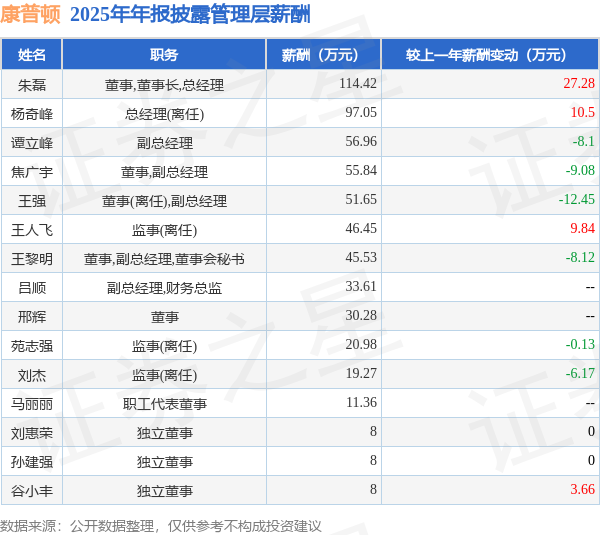Click the red change value 27.28
The height and width of the screenshot is (535, 600).
click(x=579, y=83)
